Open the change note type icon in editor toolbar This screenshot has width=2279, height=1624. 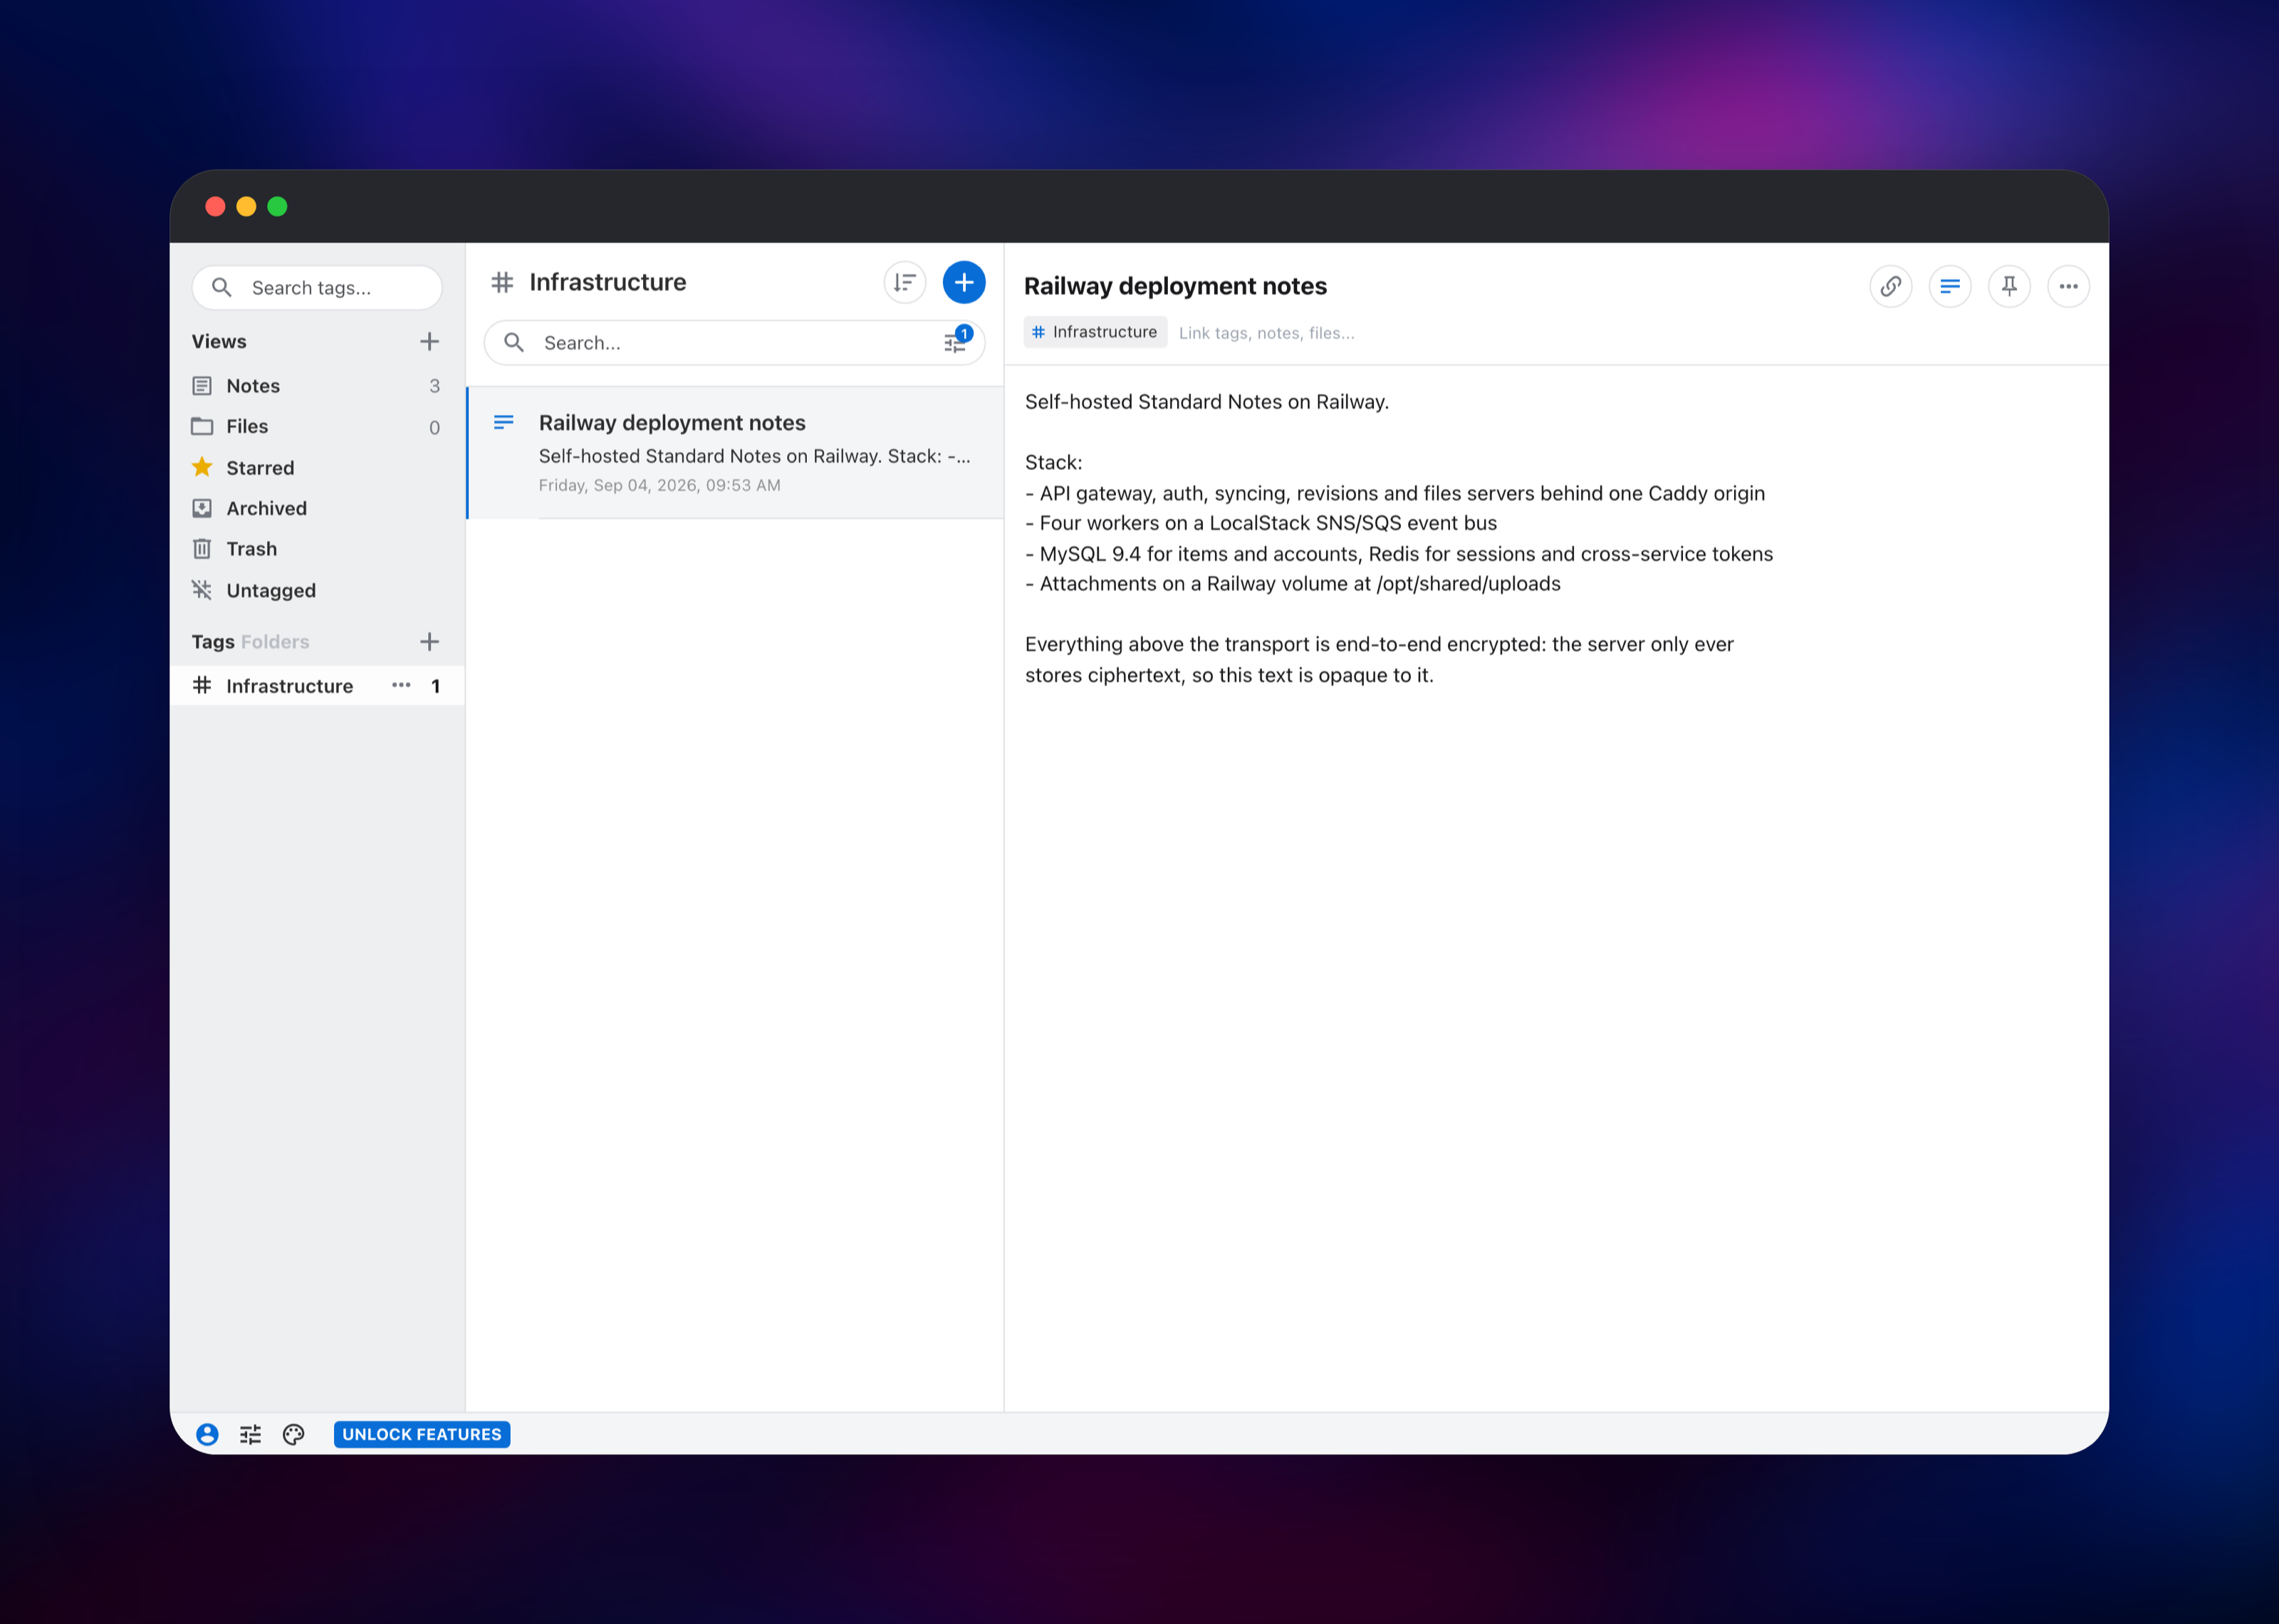1950,287
